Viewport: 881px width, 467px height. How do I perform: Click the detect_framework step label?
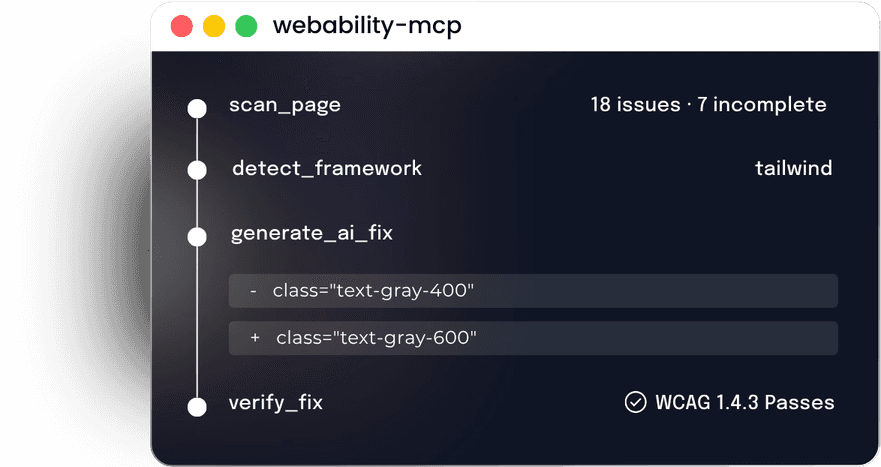click(x=327, y=169)
